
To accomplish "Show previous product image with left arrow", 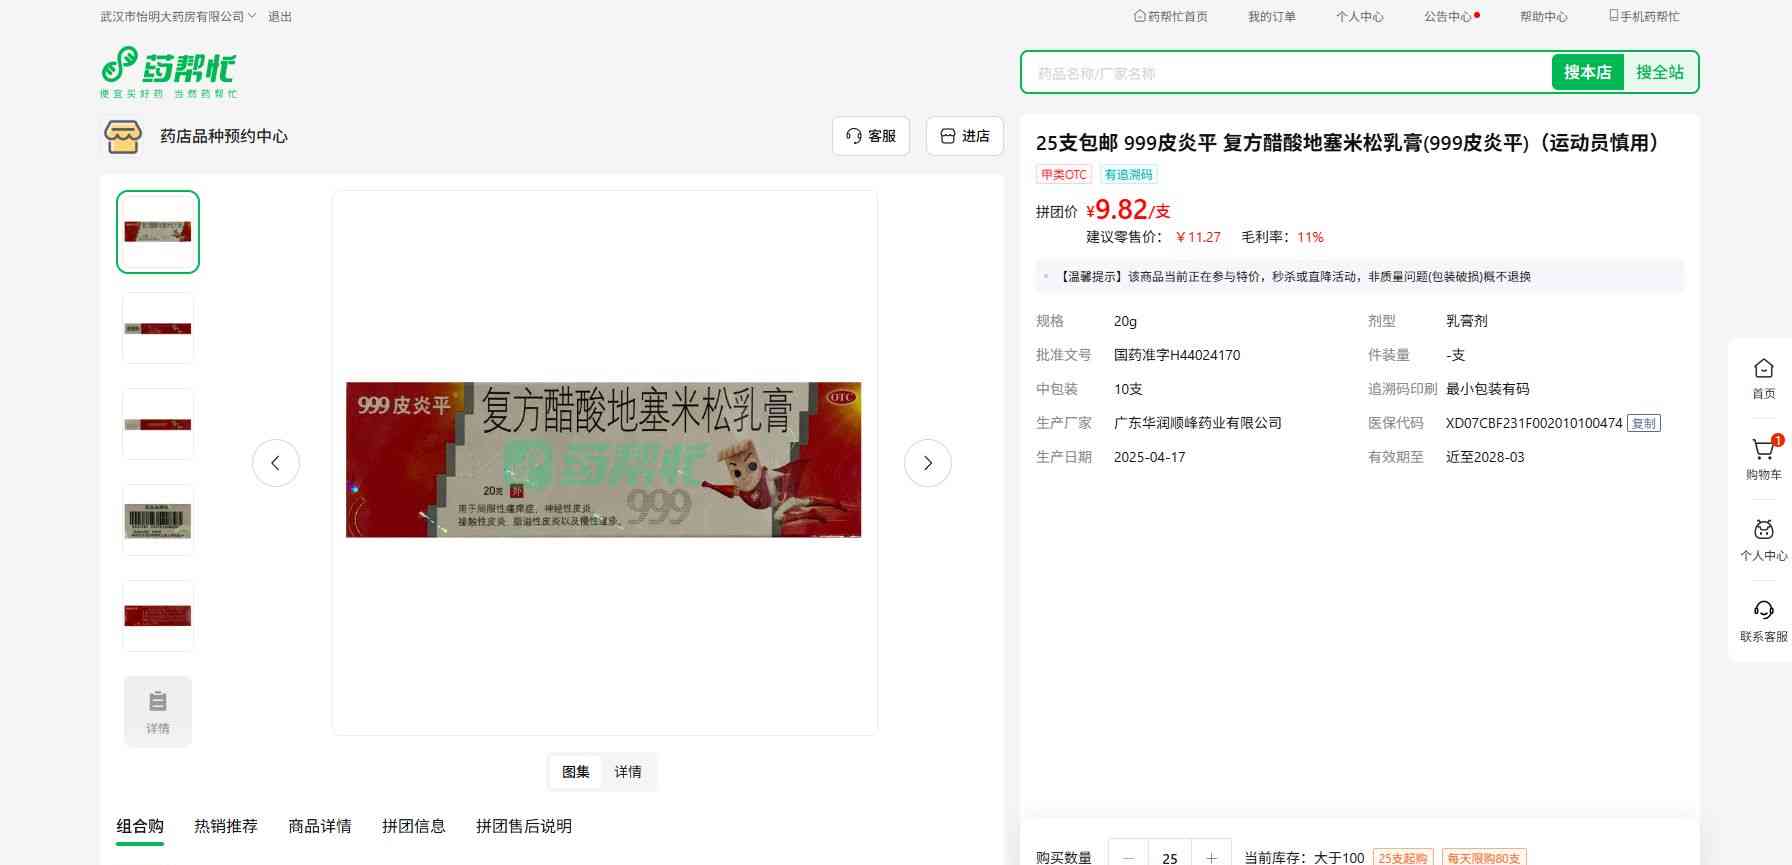I will [x=276, y=463].
